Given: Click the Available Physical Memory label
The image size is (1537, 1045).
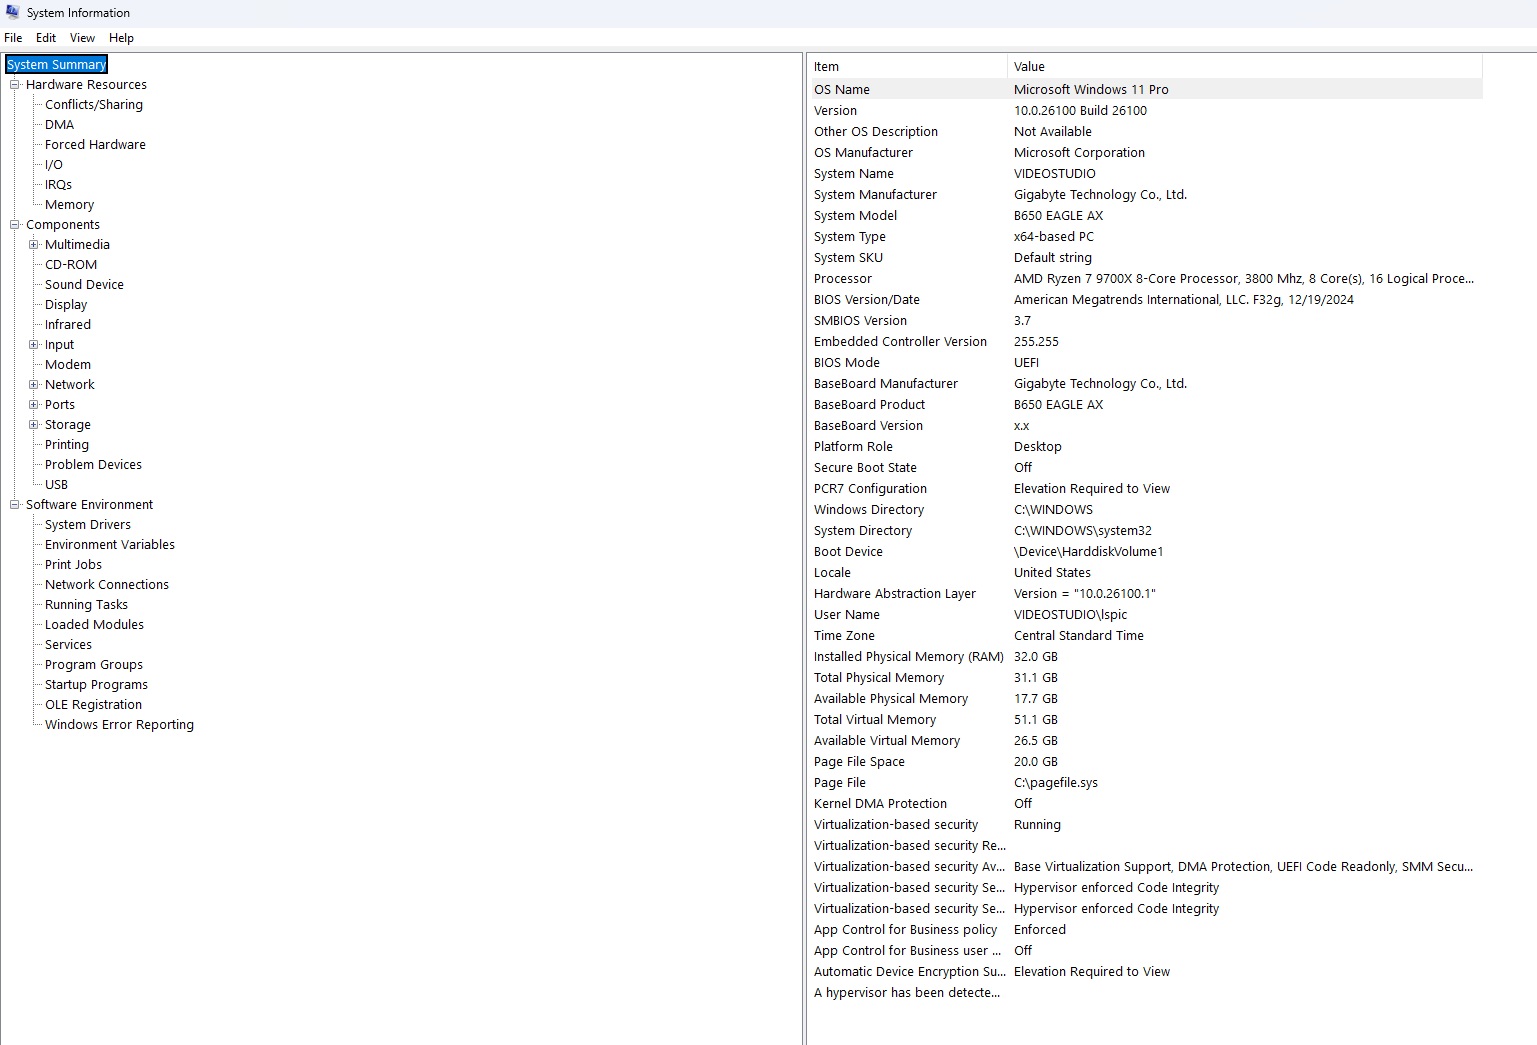Looking at the screenshot, I should 890,699.
